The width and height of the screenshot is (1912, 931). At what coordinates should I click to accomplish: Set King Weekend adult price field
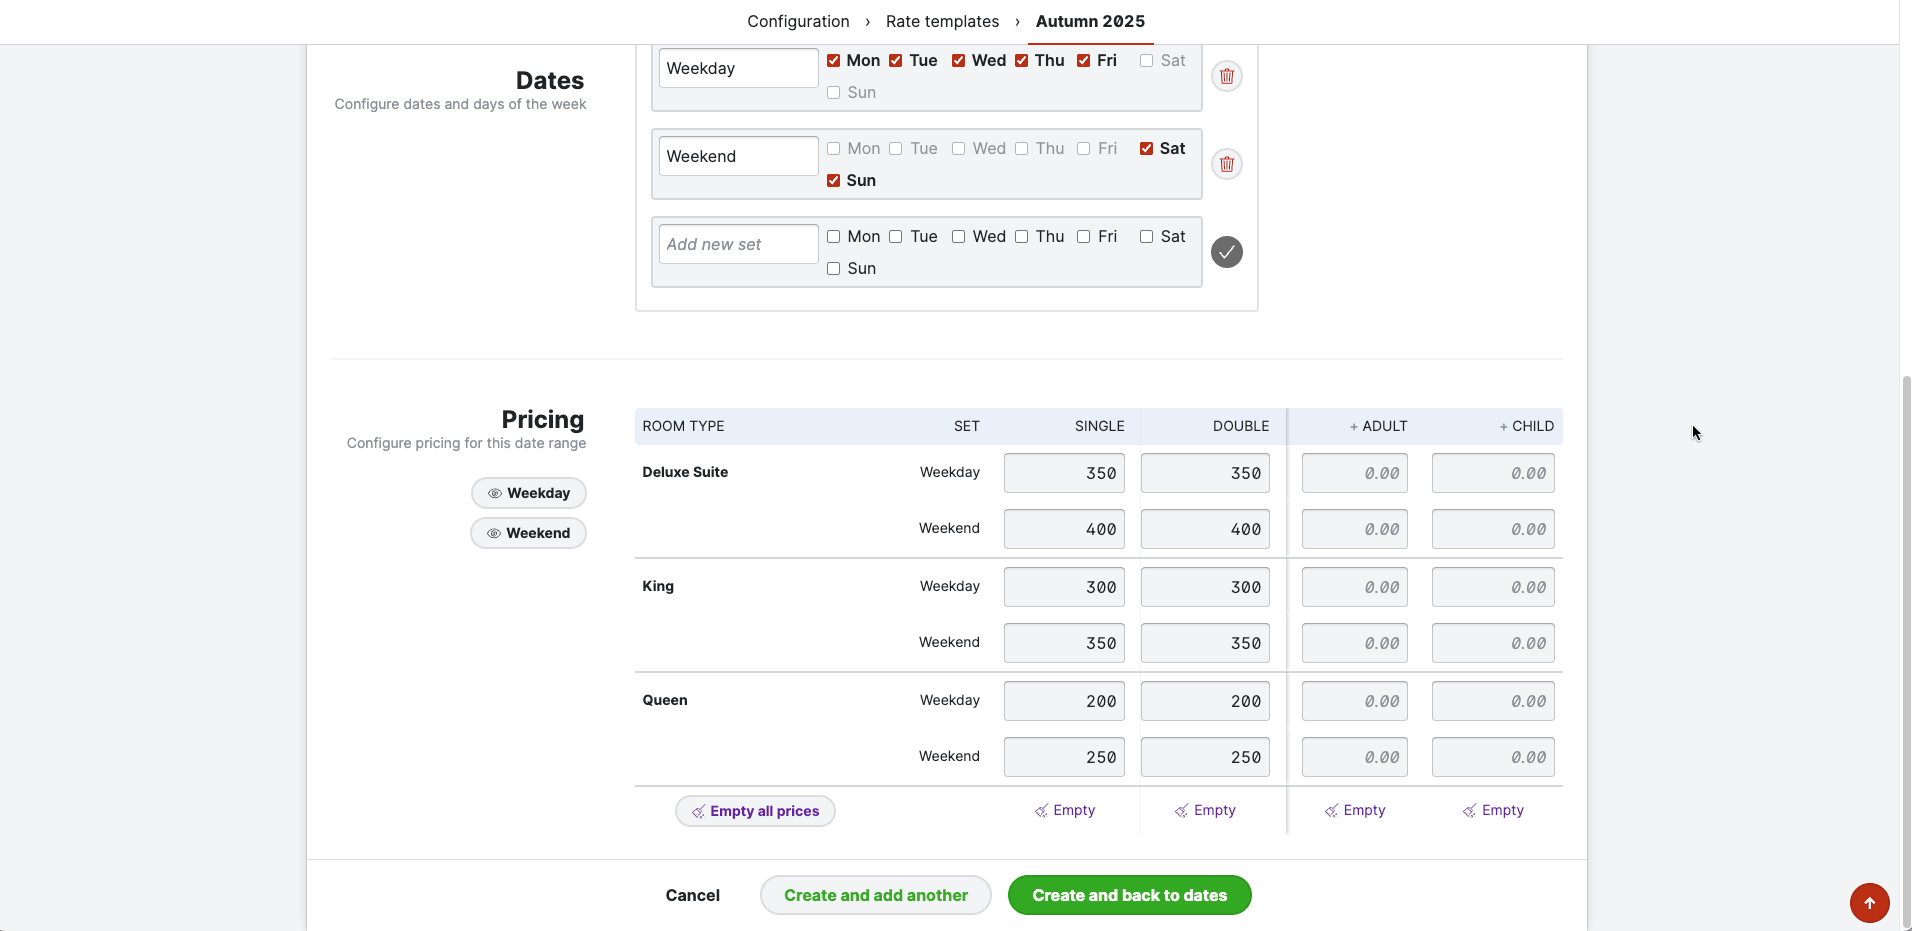[x=1355, y=643]
